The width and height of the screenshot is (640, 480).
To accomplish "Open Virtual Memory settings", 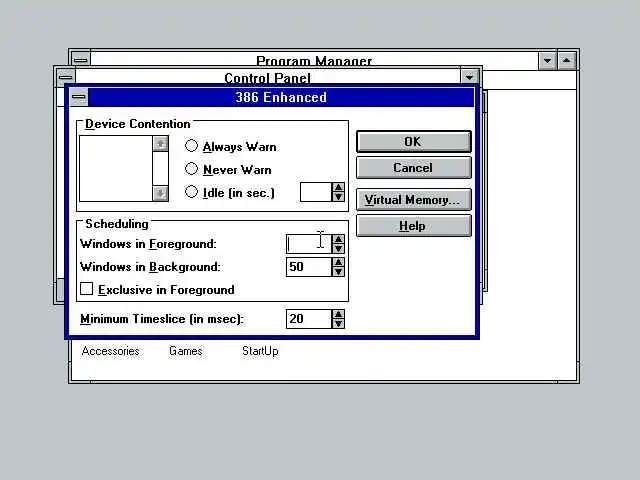I will tap(413, 200).
